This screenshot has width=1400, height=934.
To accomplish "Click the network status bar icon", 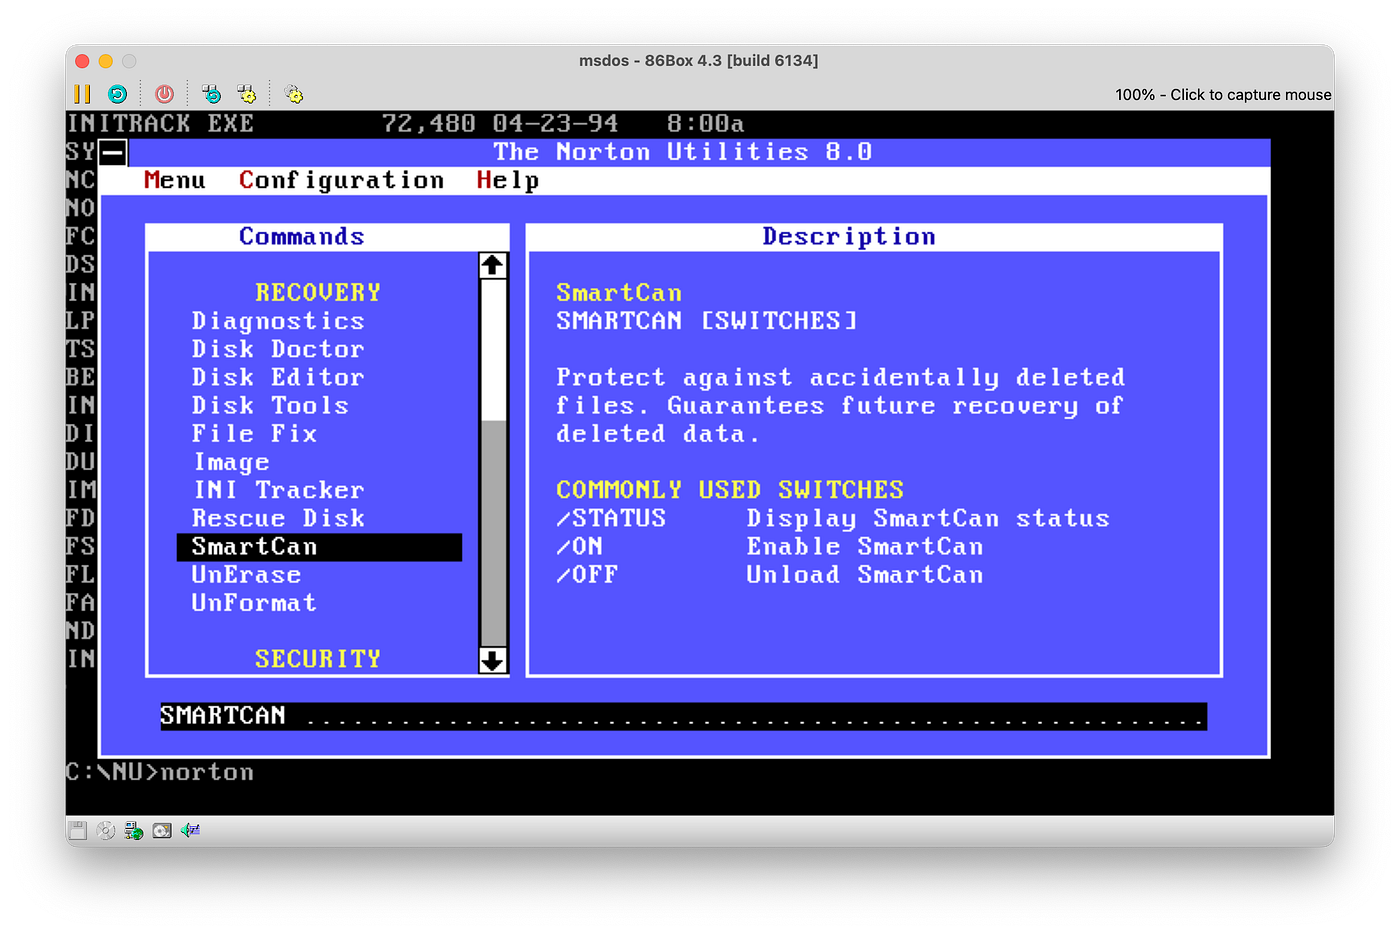I will [x=133, y=830].
